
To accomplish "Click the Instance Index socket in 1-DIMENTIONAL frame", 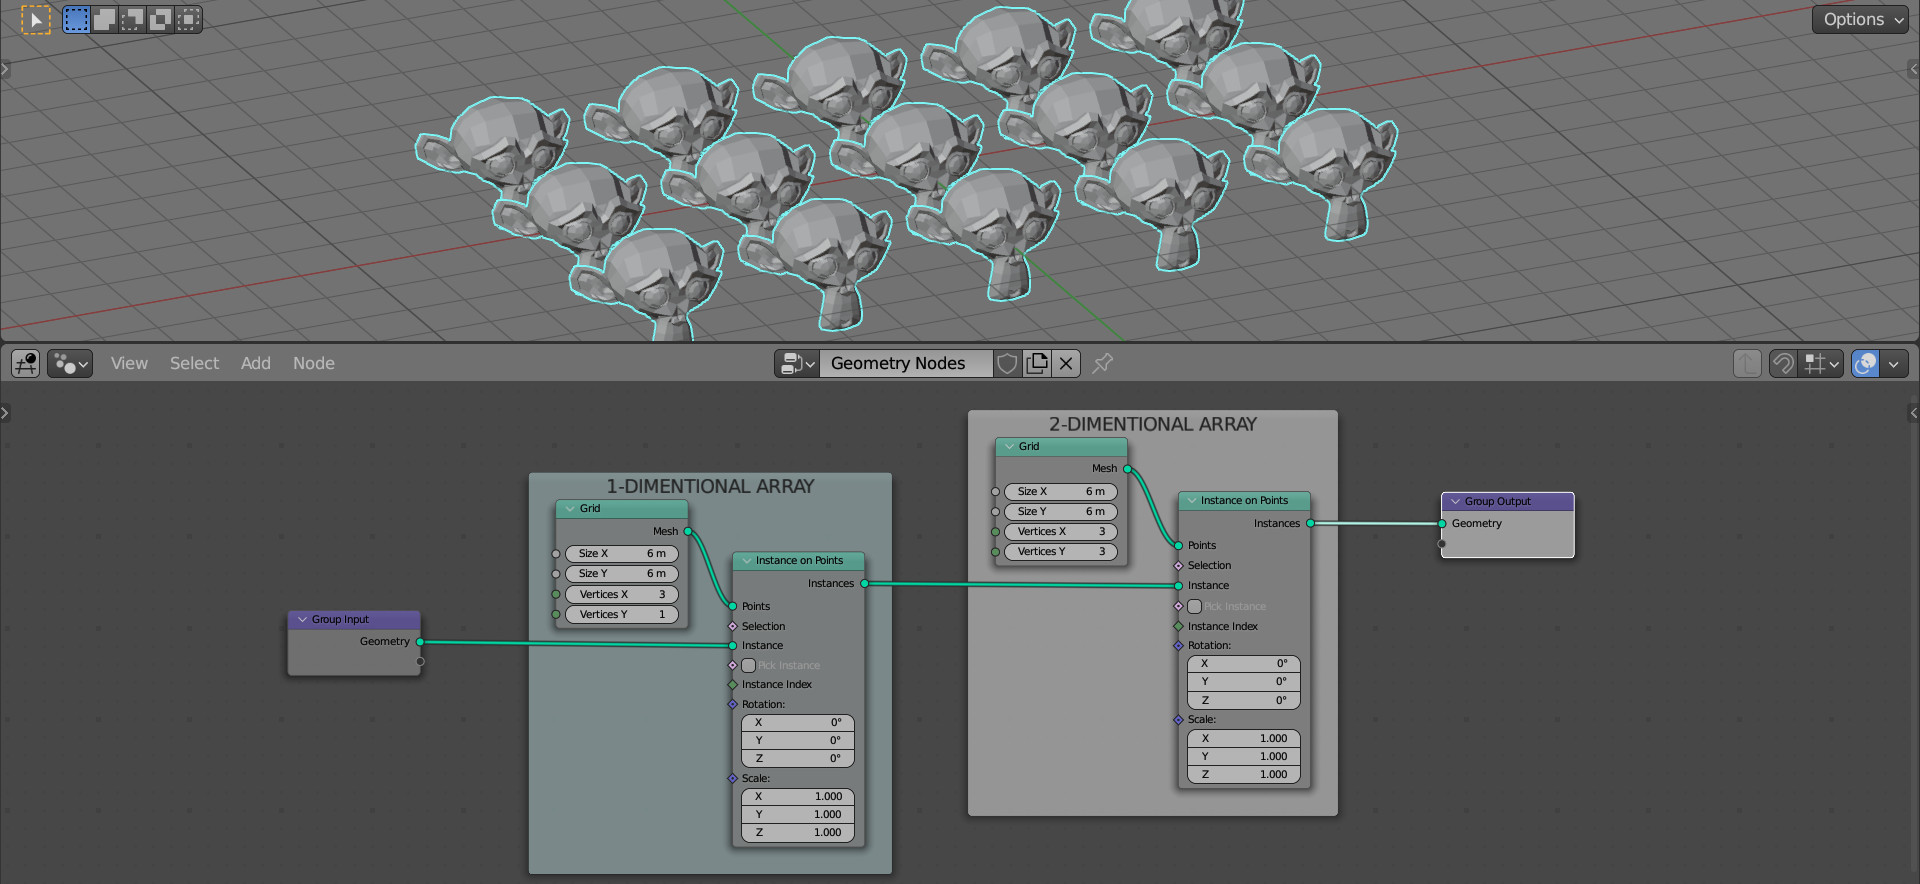I will 733,685.
